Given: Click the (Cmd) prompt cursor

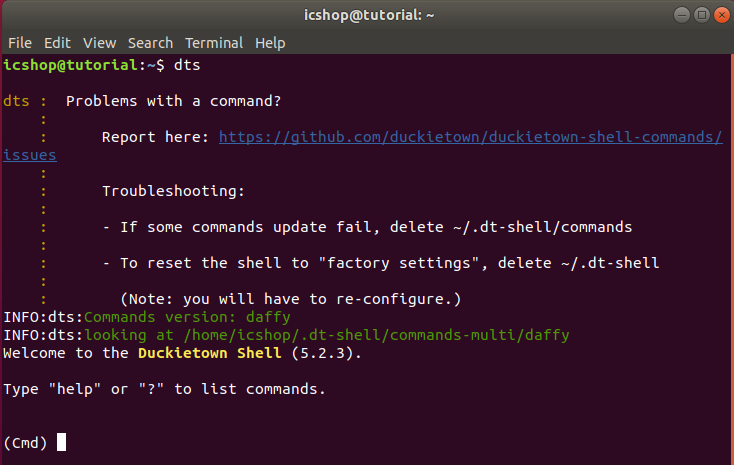Looking at the screenshot, I should (x=61, y=442).
